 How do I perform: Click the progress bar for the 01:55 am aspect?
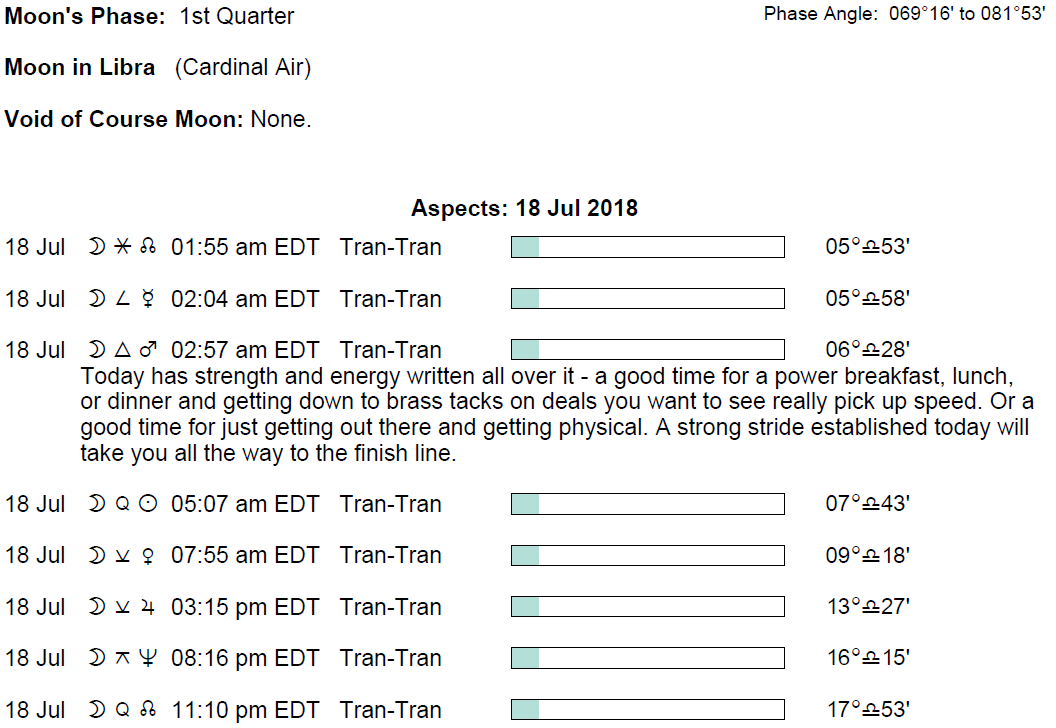click(x=647, y=247)
